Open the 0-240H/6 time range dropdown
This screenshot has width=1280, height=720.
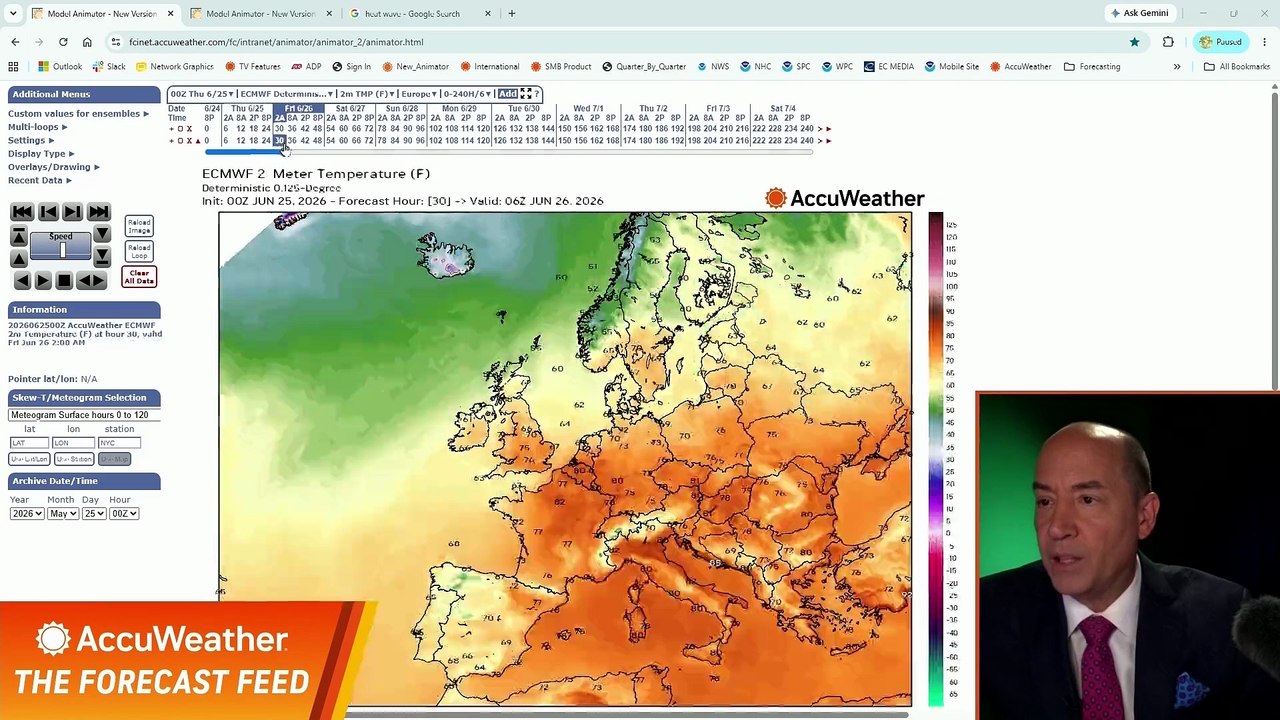pyautogui.click(x=467, y=94)
